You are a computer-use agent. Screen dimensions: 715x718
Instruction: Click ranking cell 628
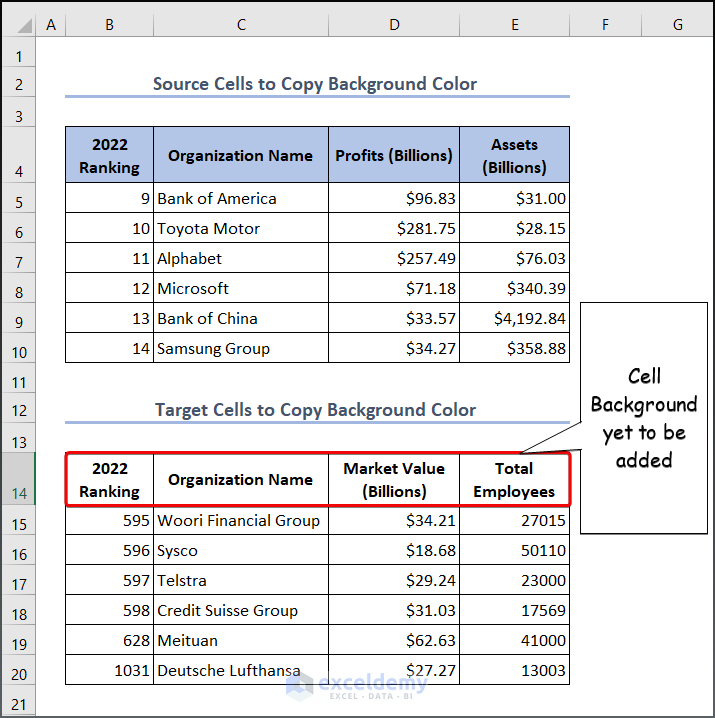point(109,640)
